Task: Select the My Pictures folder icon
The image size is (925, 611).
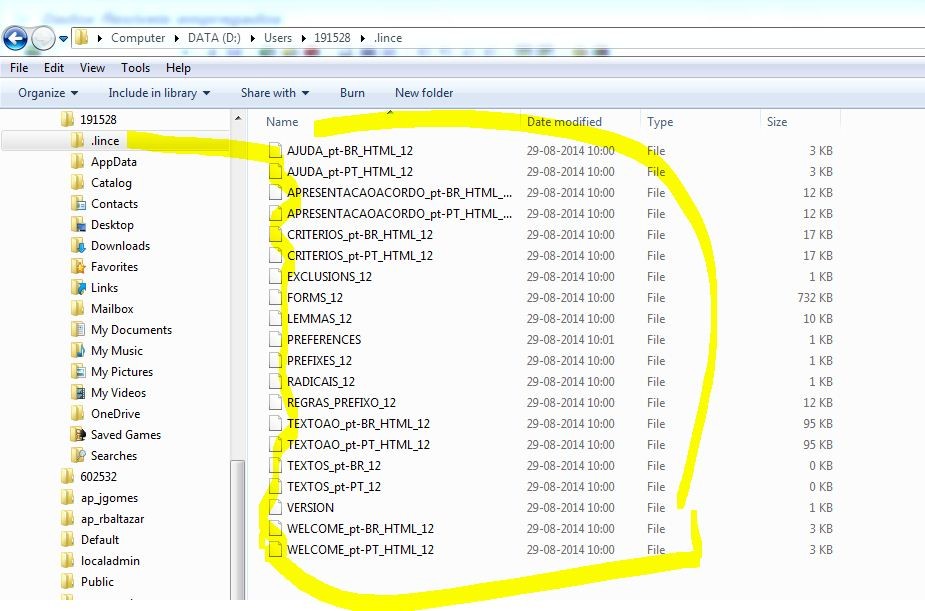Action: [78, 372]
